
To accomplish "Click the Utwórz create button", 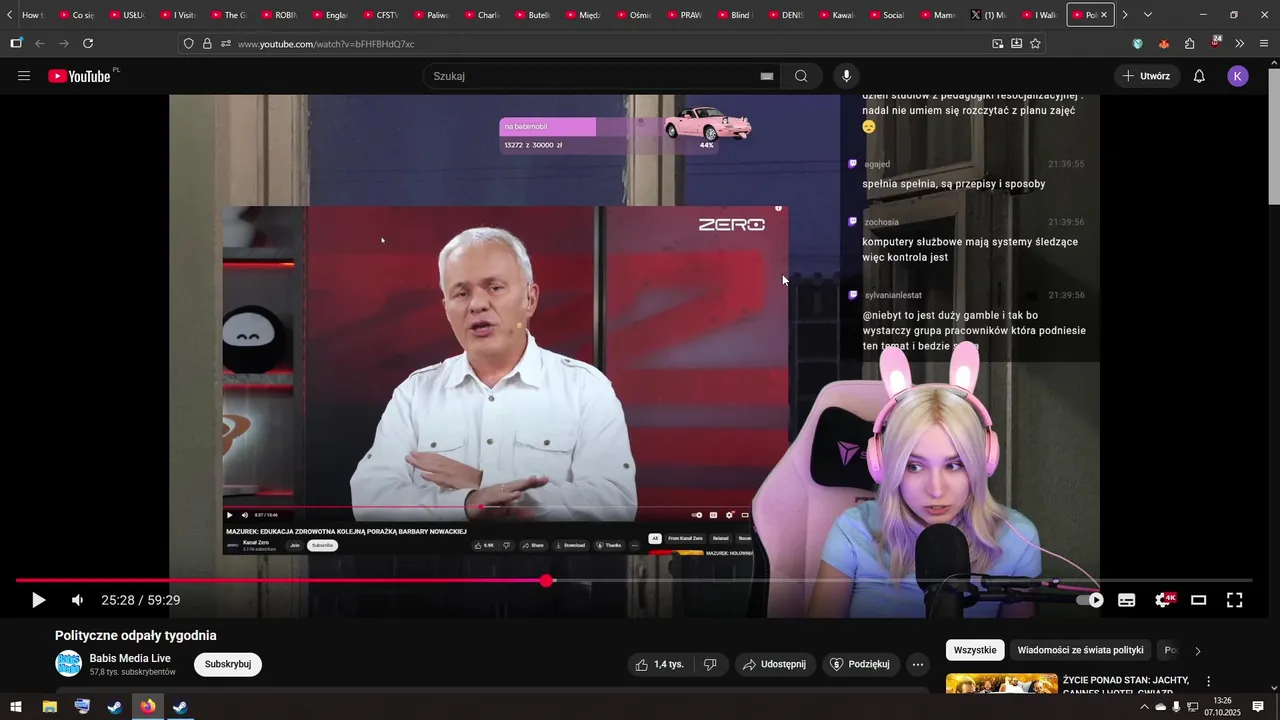I will [x=1147, y=76].
